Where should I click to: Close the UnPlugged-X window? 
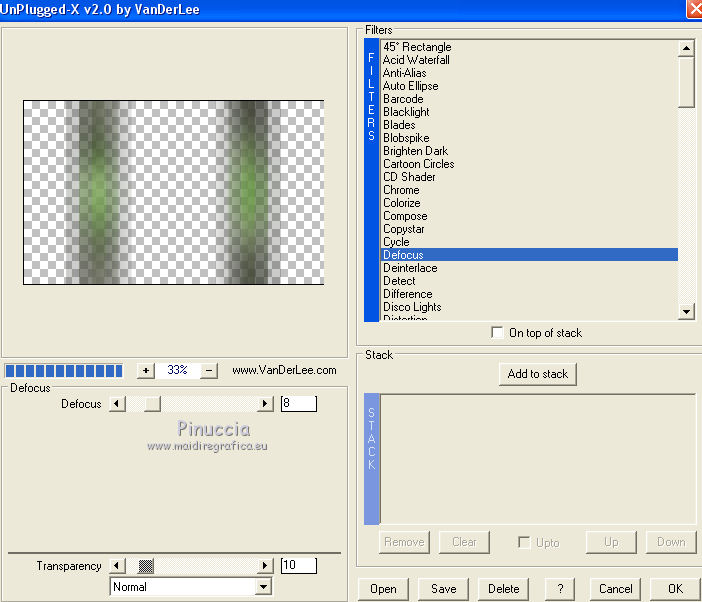[x=695, y=9]
